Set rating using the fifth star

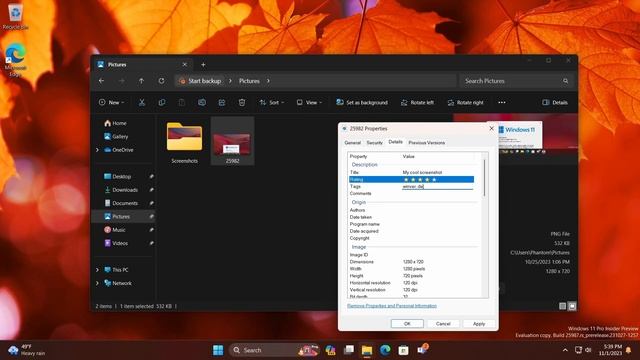point(434,180)
